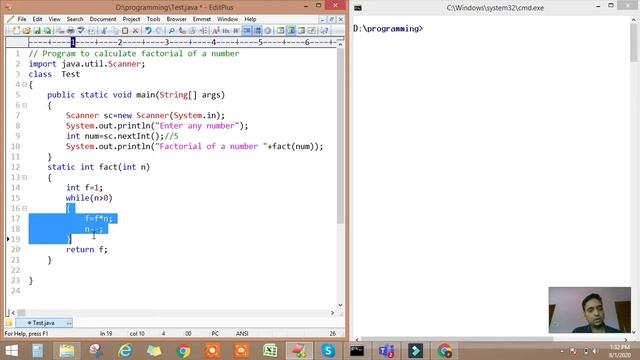Click the 'ln 19' status bar entry
Viewport: 640px width, 360px height.
click(x=106, y=333)
